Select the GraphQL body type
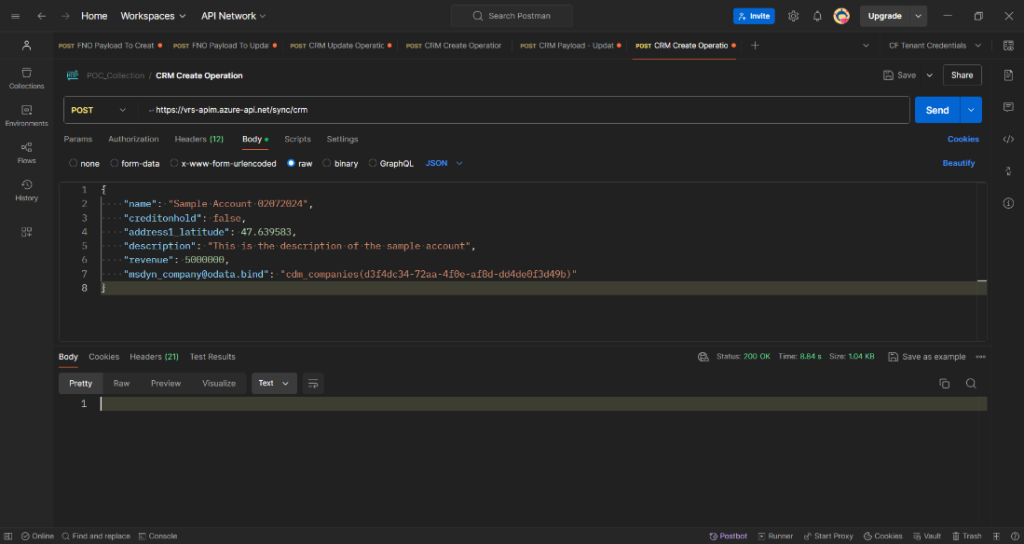 373,163
